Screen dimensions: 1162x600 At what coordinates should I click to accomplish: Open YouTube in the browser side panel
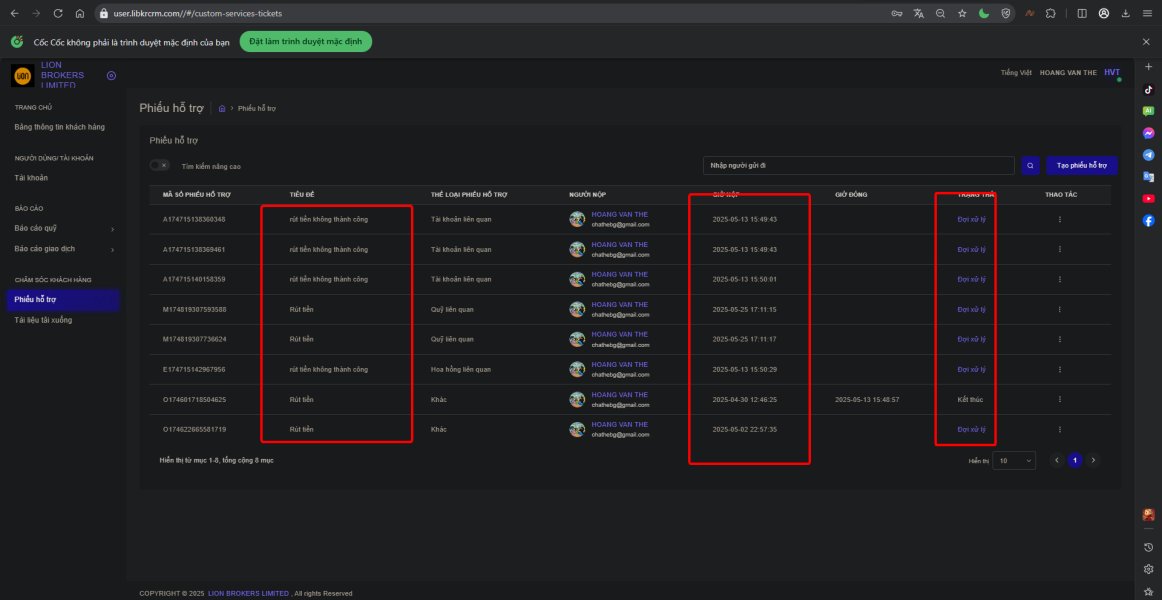[1149, 199]
